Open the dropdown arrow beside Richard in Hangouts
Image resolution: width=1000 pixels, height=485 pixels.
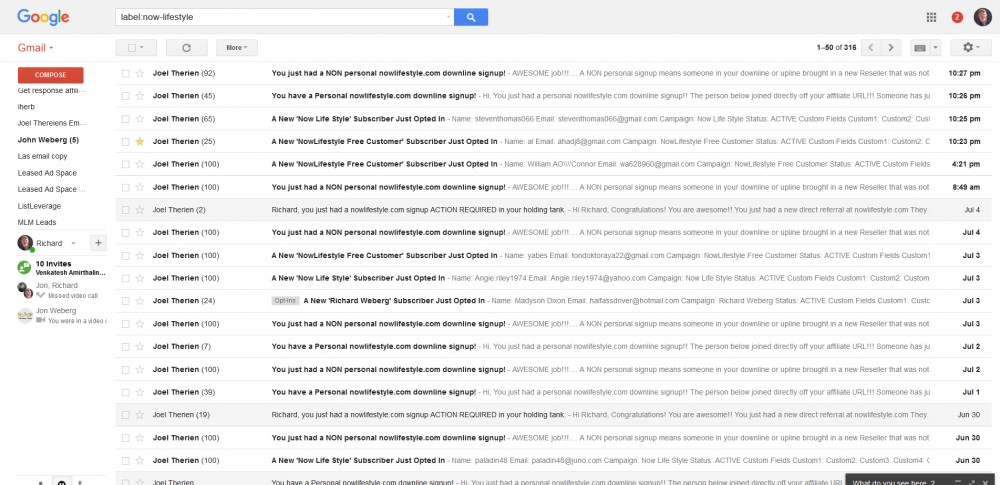pos(73,243)
